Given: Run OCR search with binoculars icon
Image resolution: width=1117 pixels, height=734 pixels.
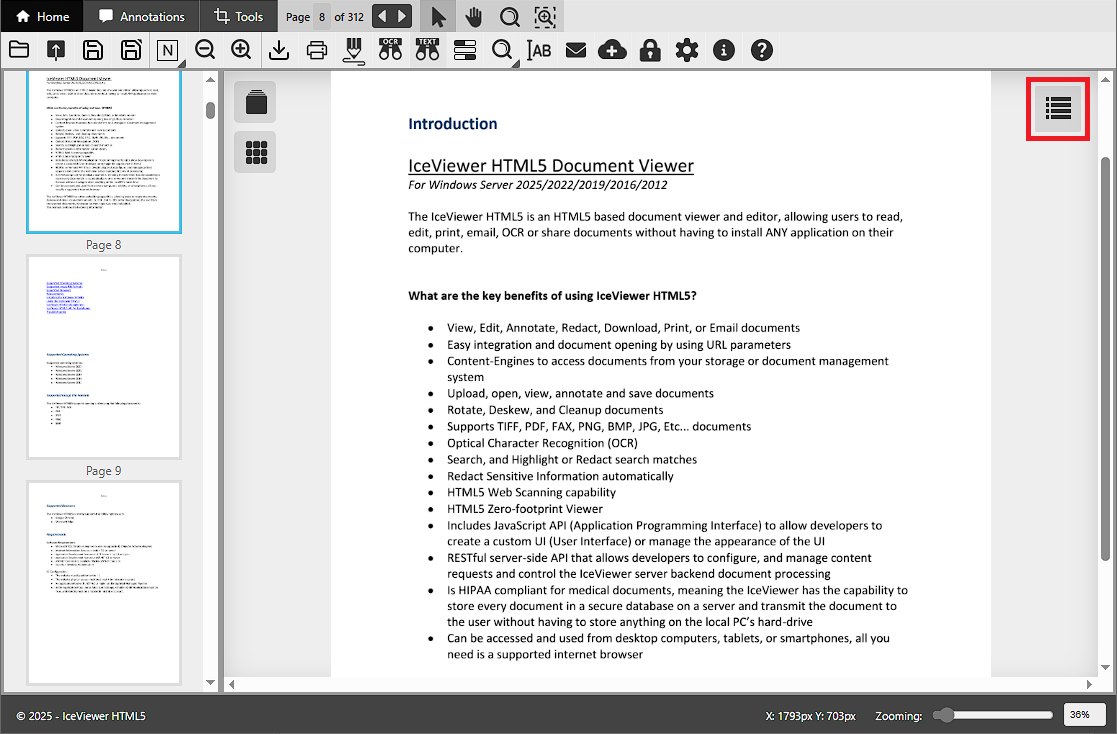Looking at the screenshot, I should click(390, 50).
